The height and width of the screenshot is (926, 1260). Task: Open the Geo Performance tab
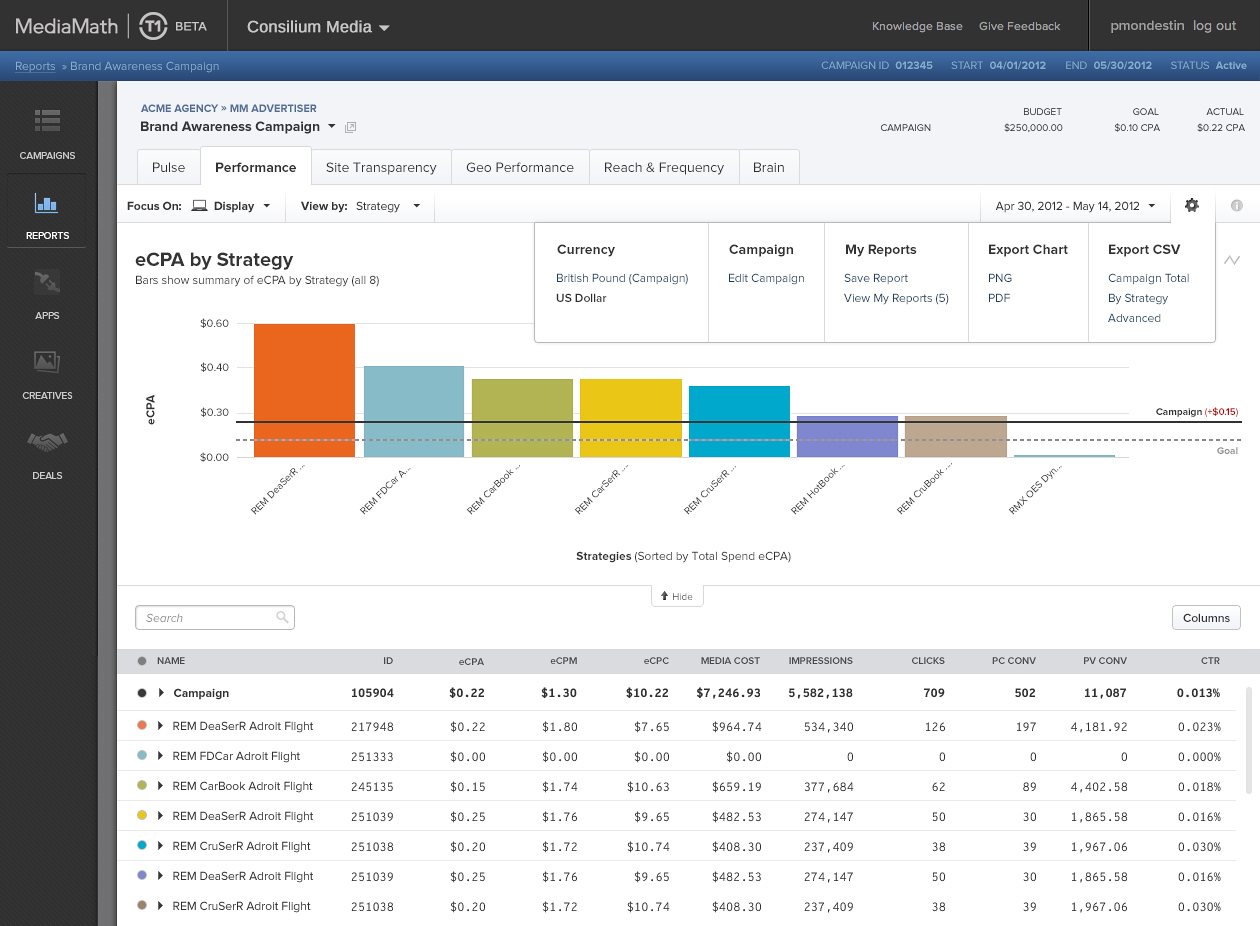point(520,167)
